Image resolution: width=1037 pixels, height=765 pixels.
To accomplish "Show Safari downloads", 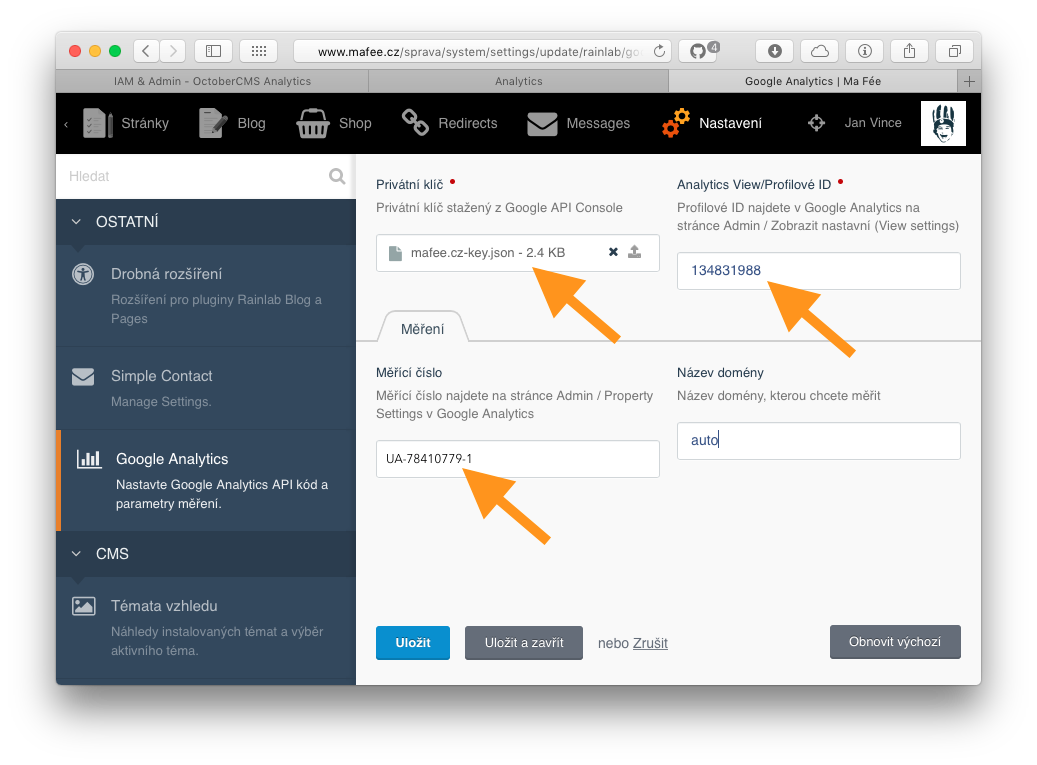I will tap(774, 51).
